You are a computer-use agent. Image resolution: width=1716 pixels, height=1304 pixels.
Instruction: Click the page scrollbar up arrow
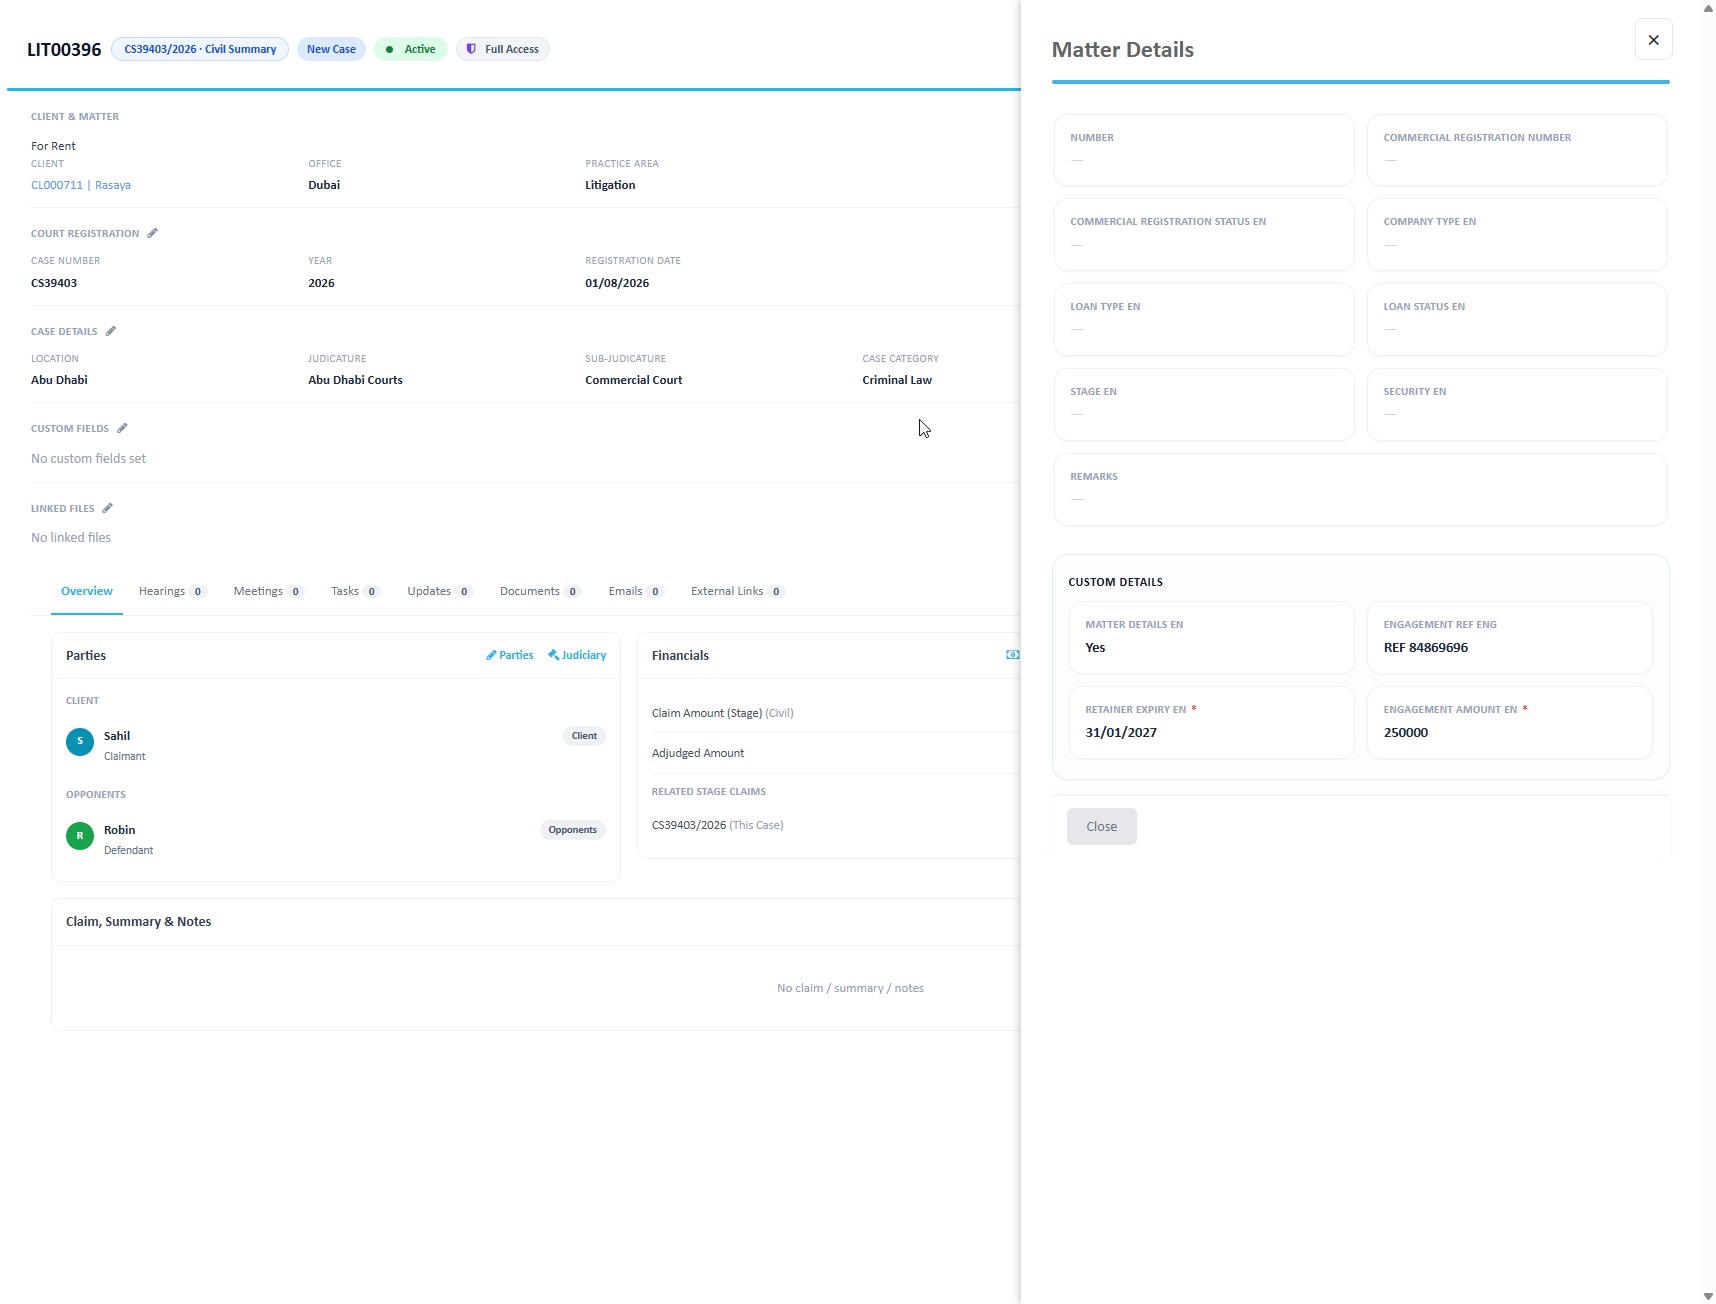(1707, 7)
